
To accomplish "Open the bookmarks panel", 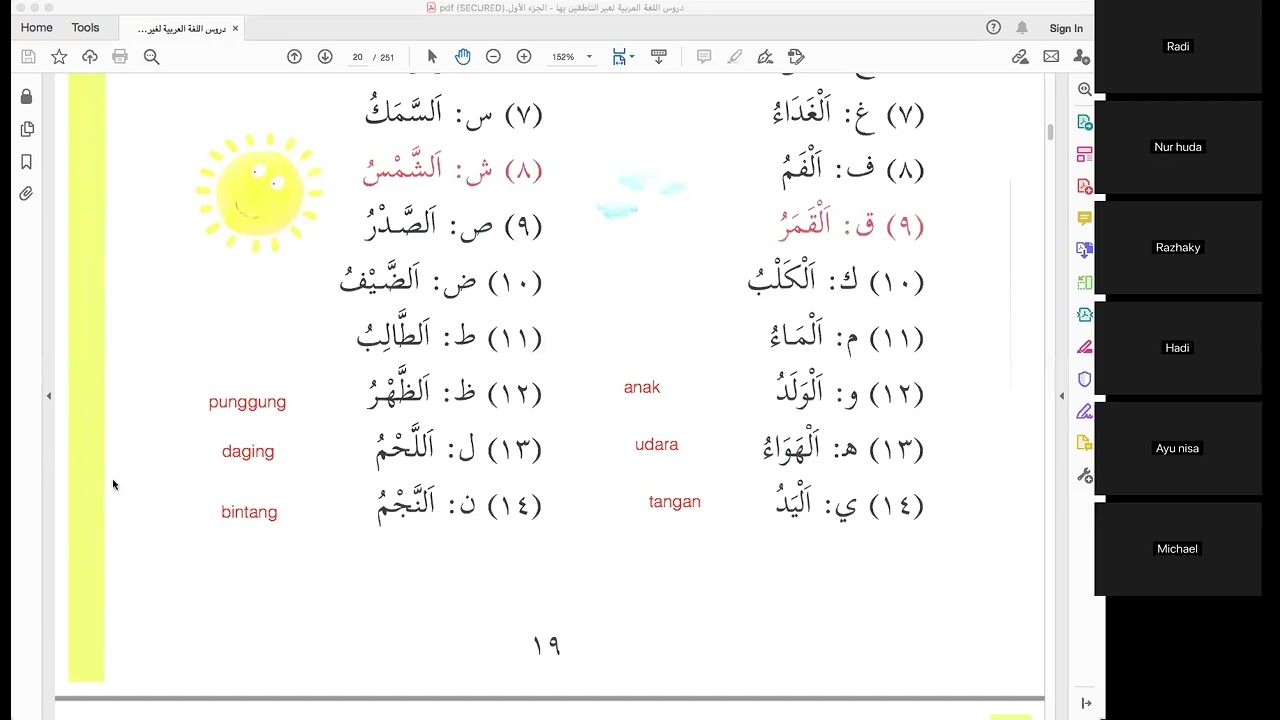I will click(x=27, y=162).
